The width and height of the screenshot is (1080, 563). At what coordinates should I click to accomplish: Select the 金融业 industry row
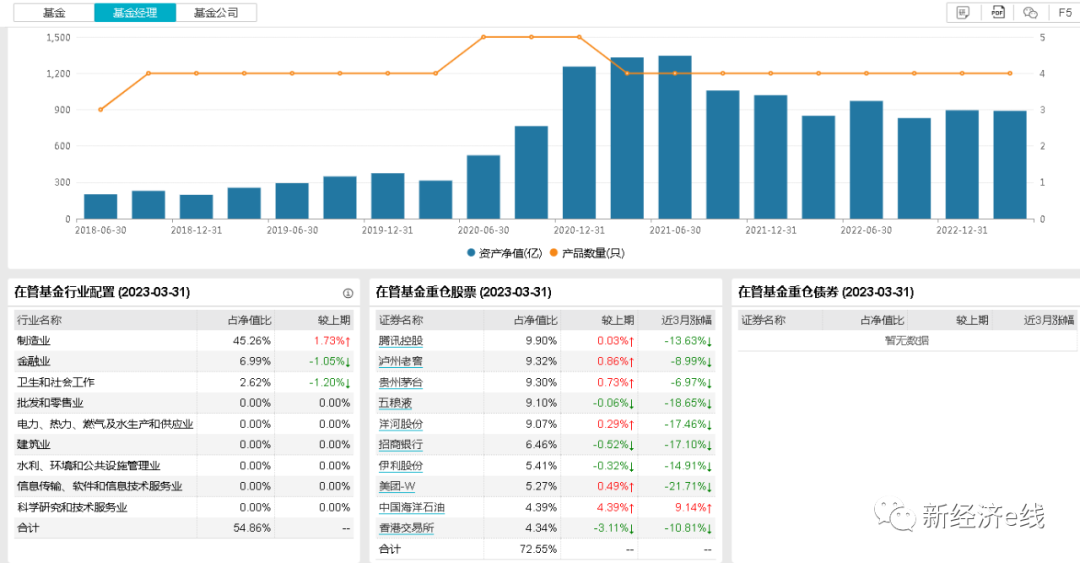click(184, 361)
